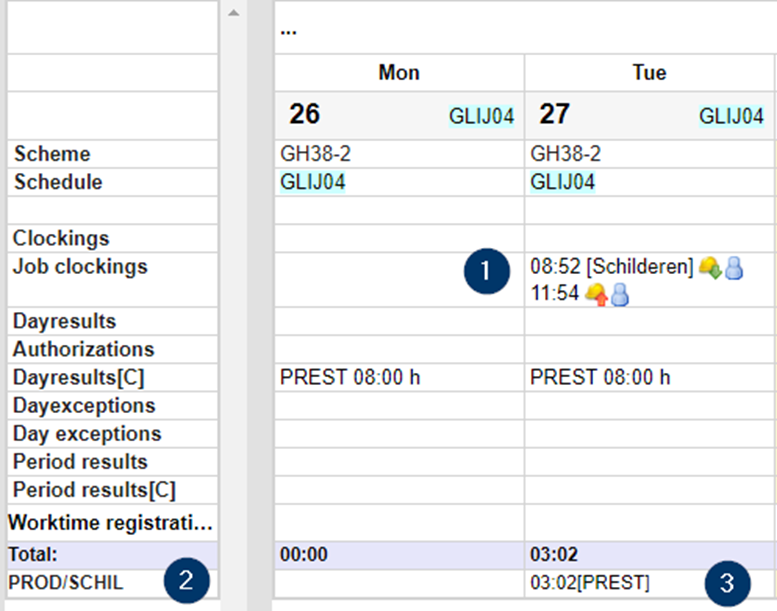The width and height of the screenshot is (777, 611).
Task: Select the Job clockings row label
Action: [80, 267]
